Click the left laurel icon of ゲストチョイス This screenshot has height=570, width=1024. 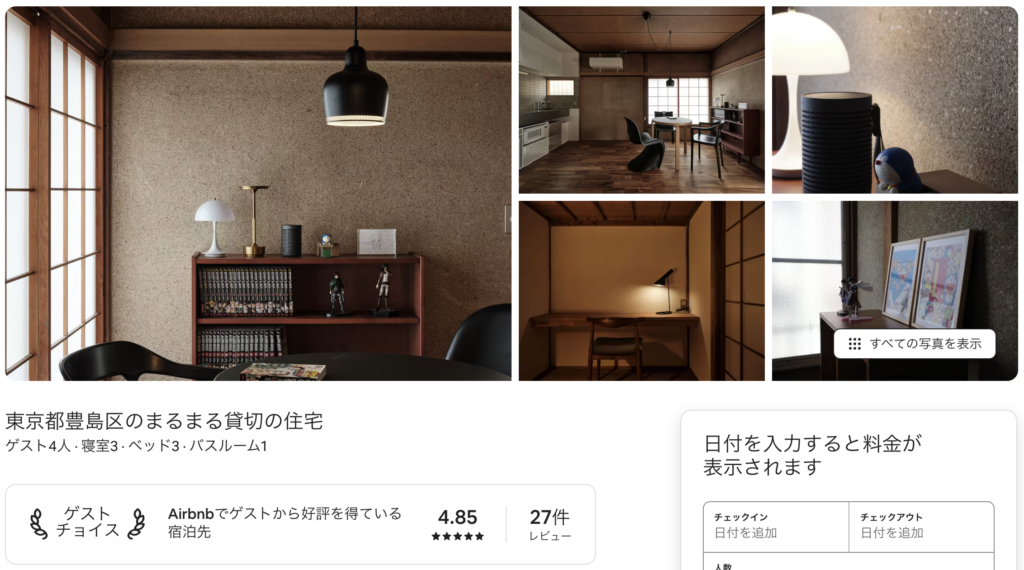coord(39,524)
